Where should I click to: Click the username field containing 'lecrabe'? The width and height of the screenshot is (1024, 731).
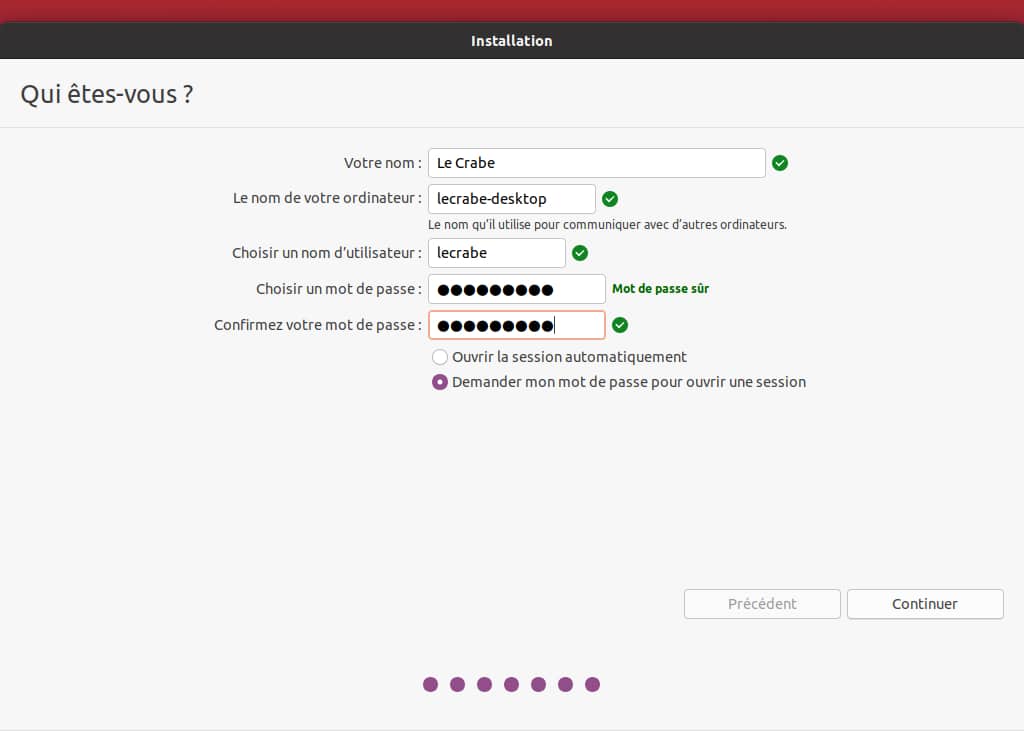[496, 253]
